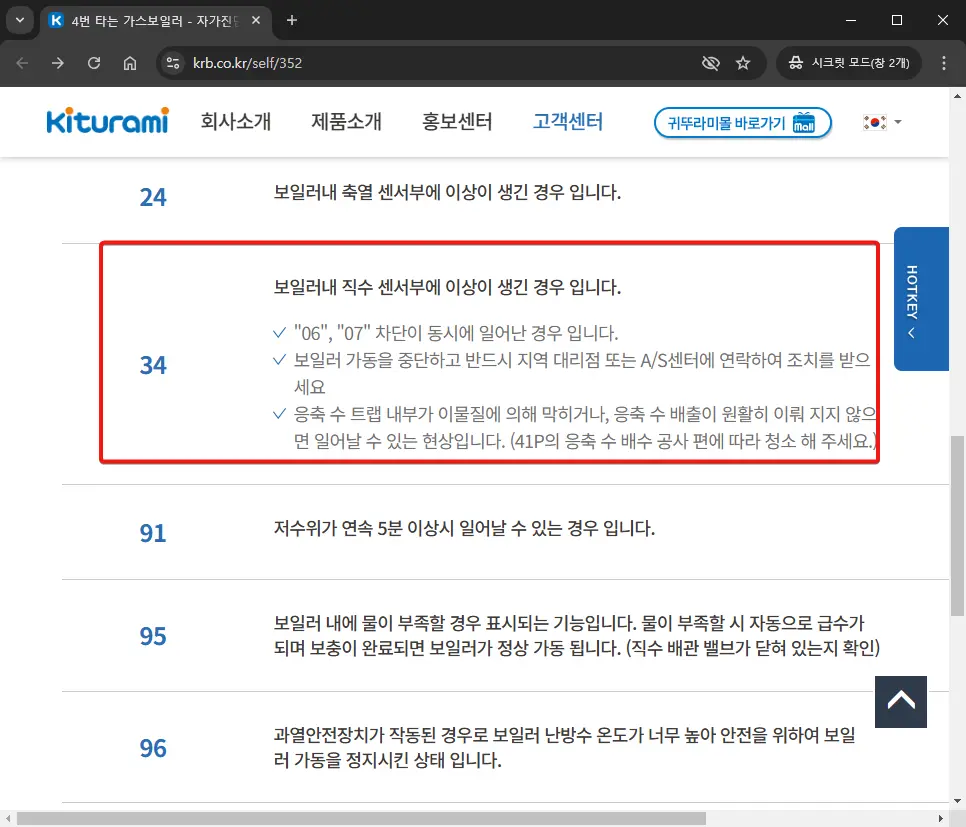The image size is (966, 827).
Task: Click the forward navigation arrow
Action: (57, 62)
